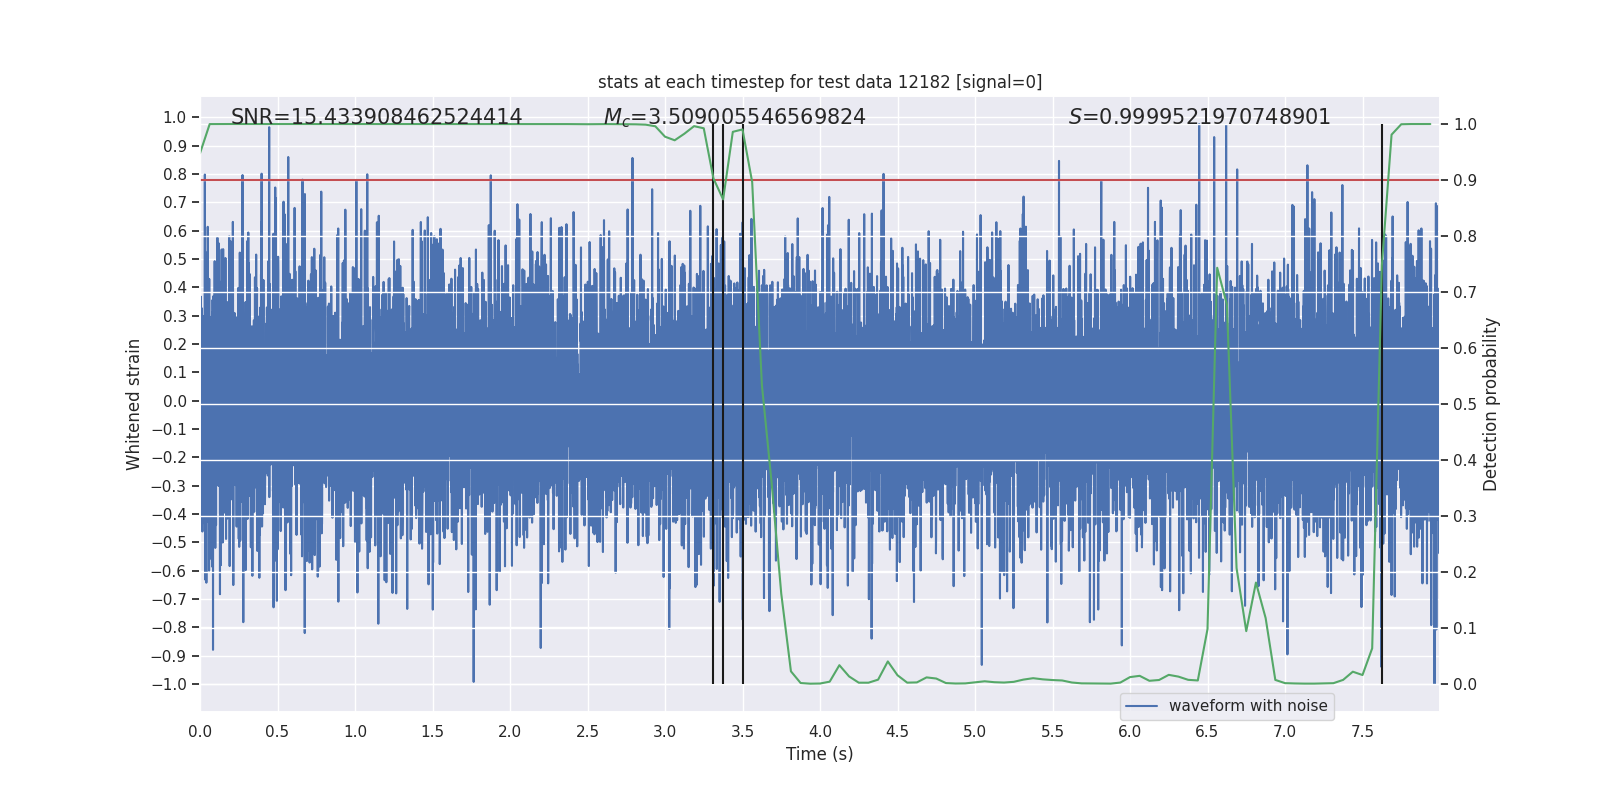1600x800 pixels.
Task: Click the 0.8 tick on Detection probability axis
Action: point(1465,237)
